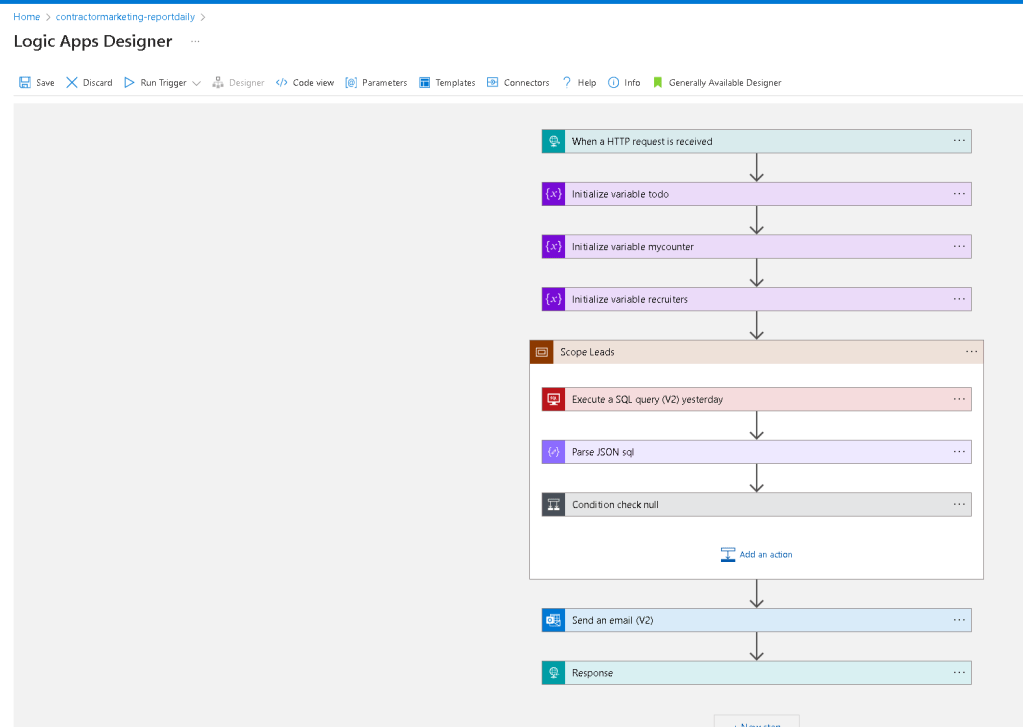Click Condition check null icon
The width and height of the screenshot is (1023, 727).
(x=553, y=504)
